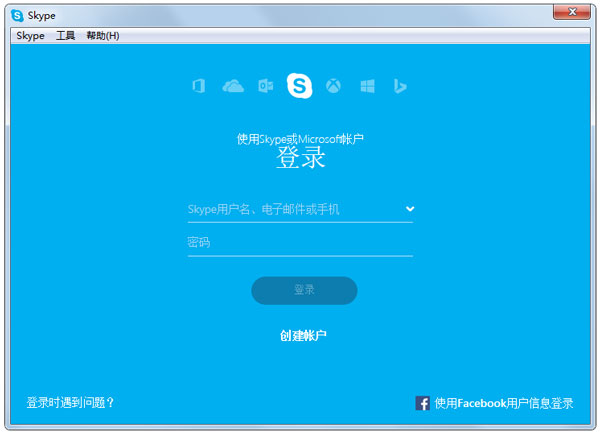The width and height of the screenshot is (600, 434).
Task: Click the Bing icon
Action: (400, 86)
